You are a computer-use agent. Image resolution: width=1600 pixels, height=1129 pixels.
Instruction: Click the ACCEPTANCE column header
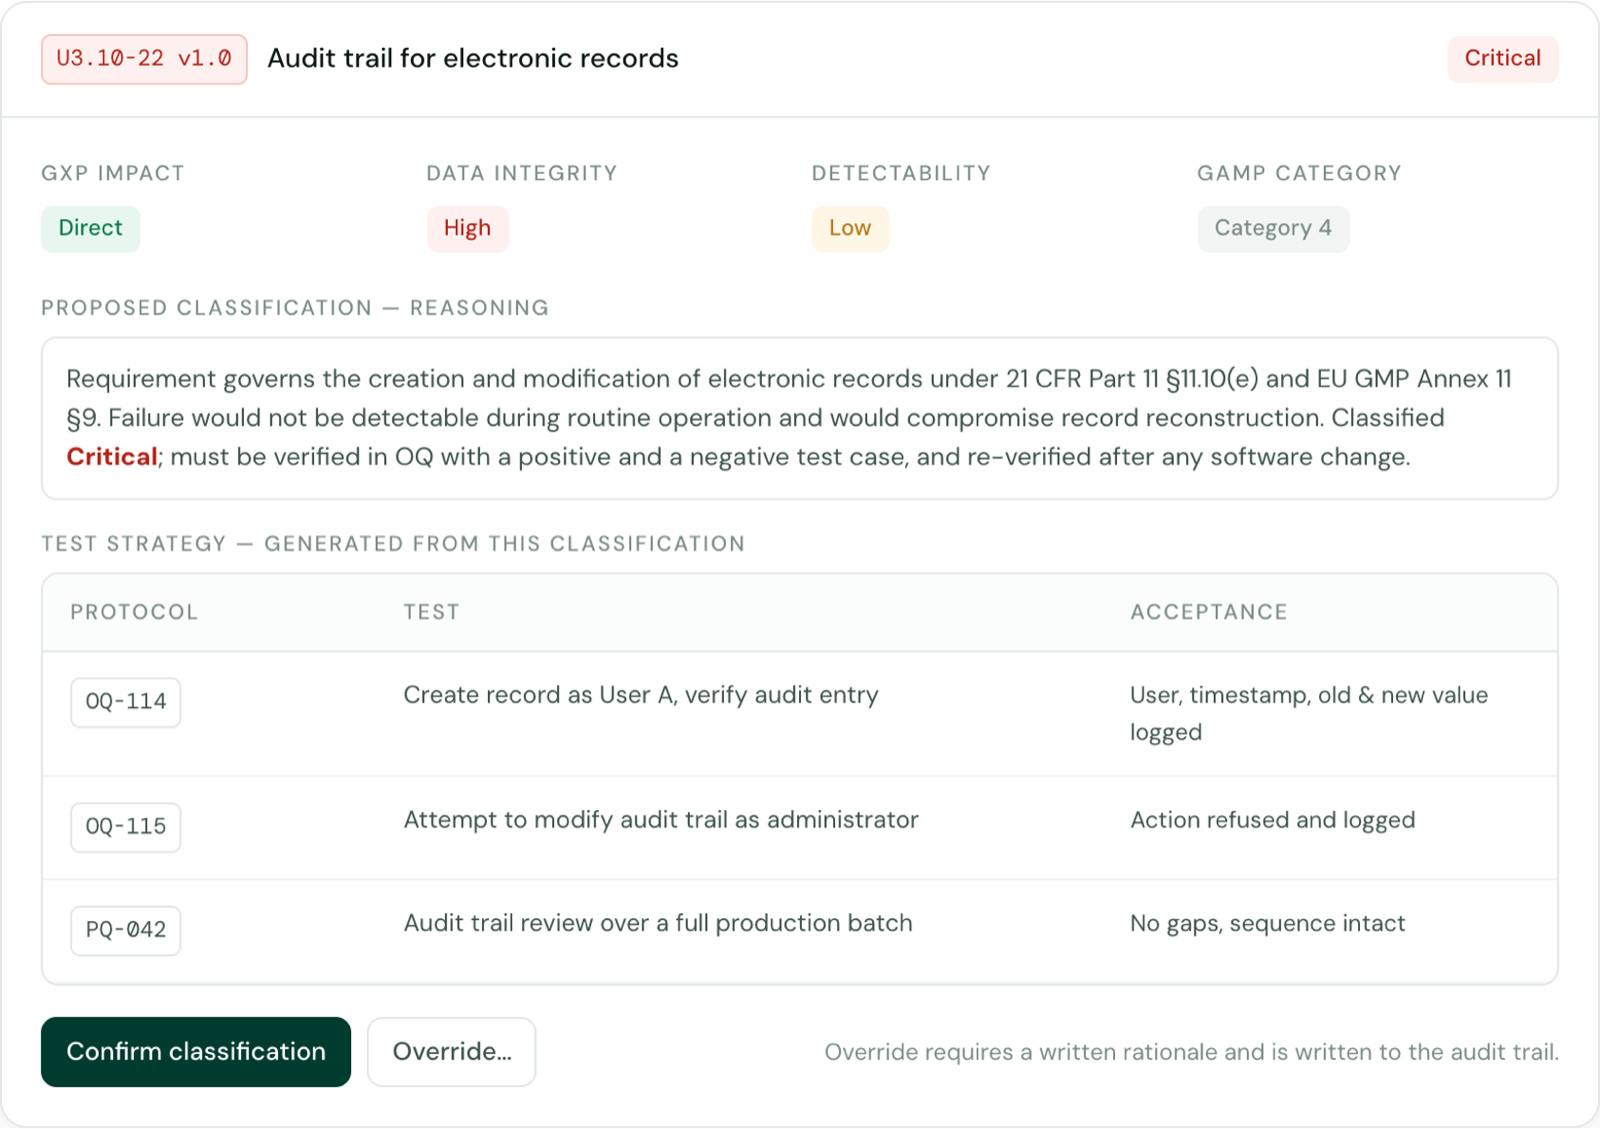coord(1209,612)
